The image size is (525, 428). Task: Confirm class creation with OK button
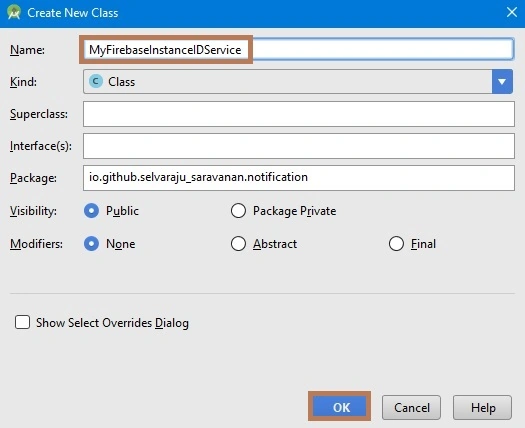pos(340,407)
